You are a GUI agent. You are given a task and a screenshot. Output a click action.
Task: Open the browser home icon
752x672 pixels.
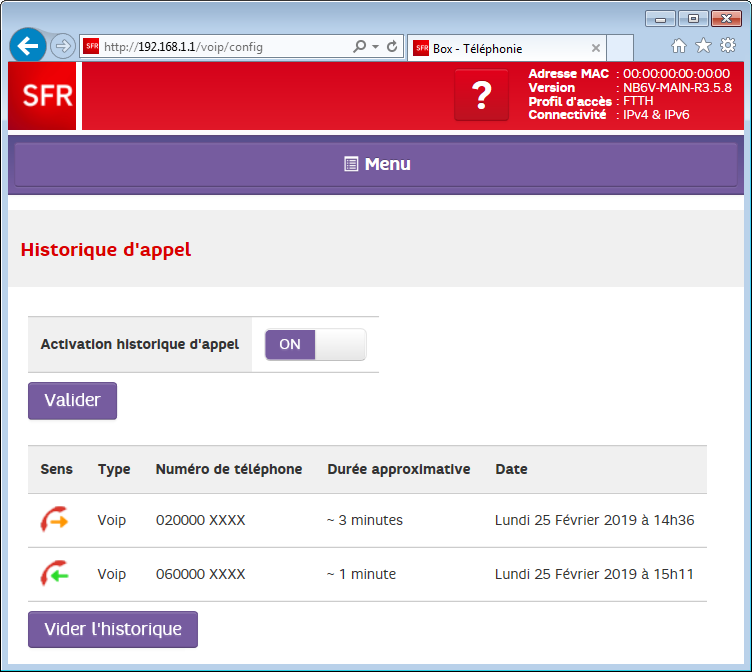[679, 46]
